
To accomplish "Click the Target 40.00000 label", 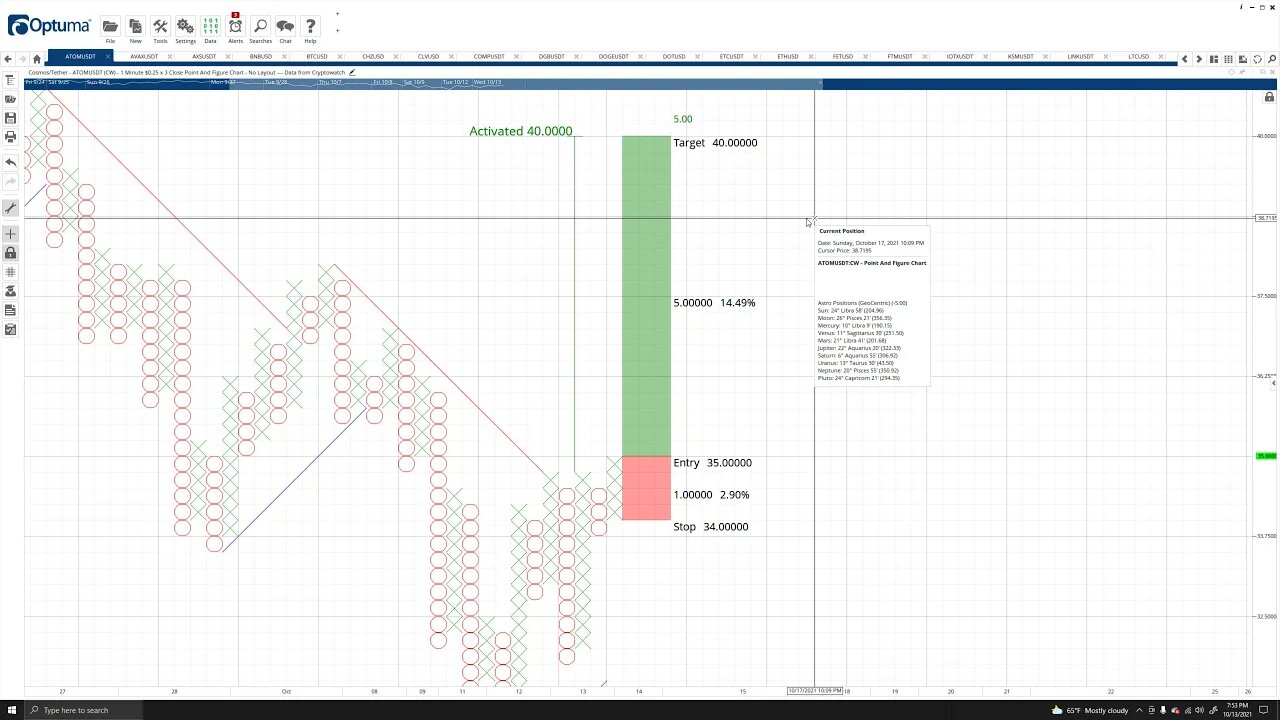I will [715, 143].
